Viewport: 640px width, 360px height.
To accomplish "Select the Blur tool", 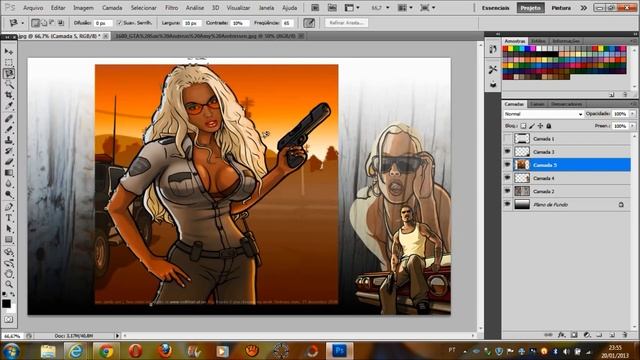I will (x=9, y=184).
